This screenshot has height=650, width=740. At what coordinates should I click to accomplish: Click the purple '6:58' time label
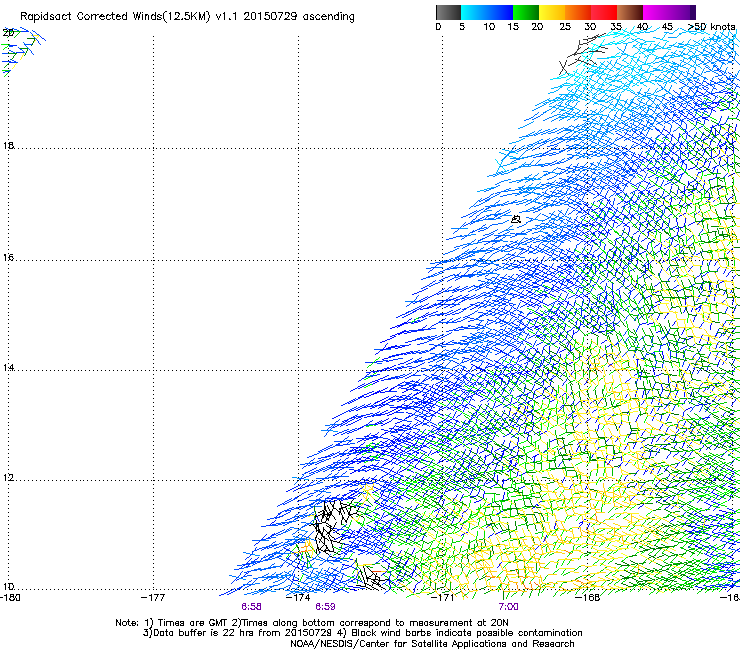[251, 607]
